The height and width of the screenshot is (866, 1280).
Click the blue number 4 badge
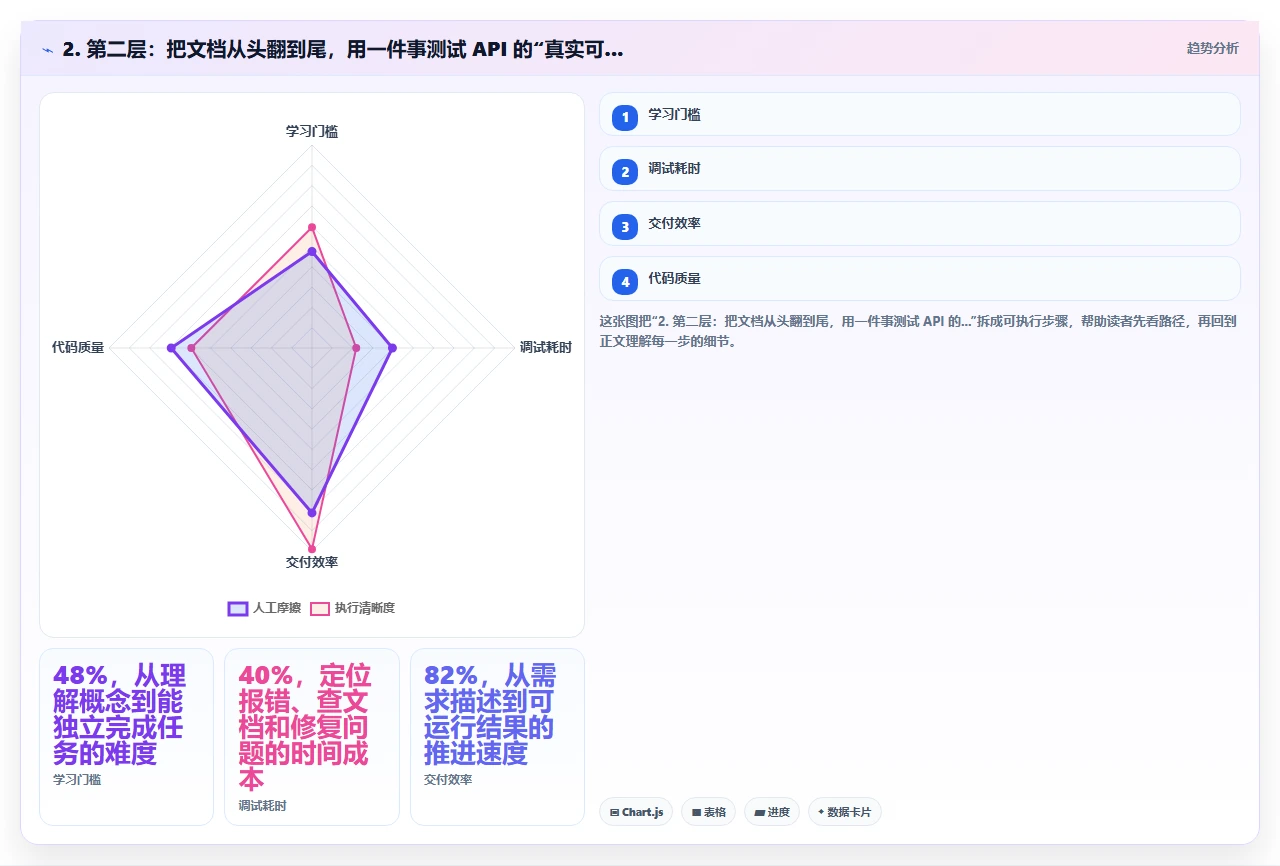tap(625, 281)
